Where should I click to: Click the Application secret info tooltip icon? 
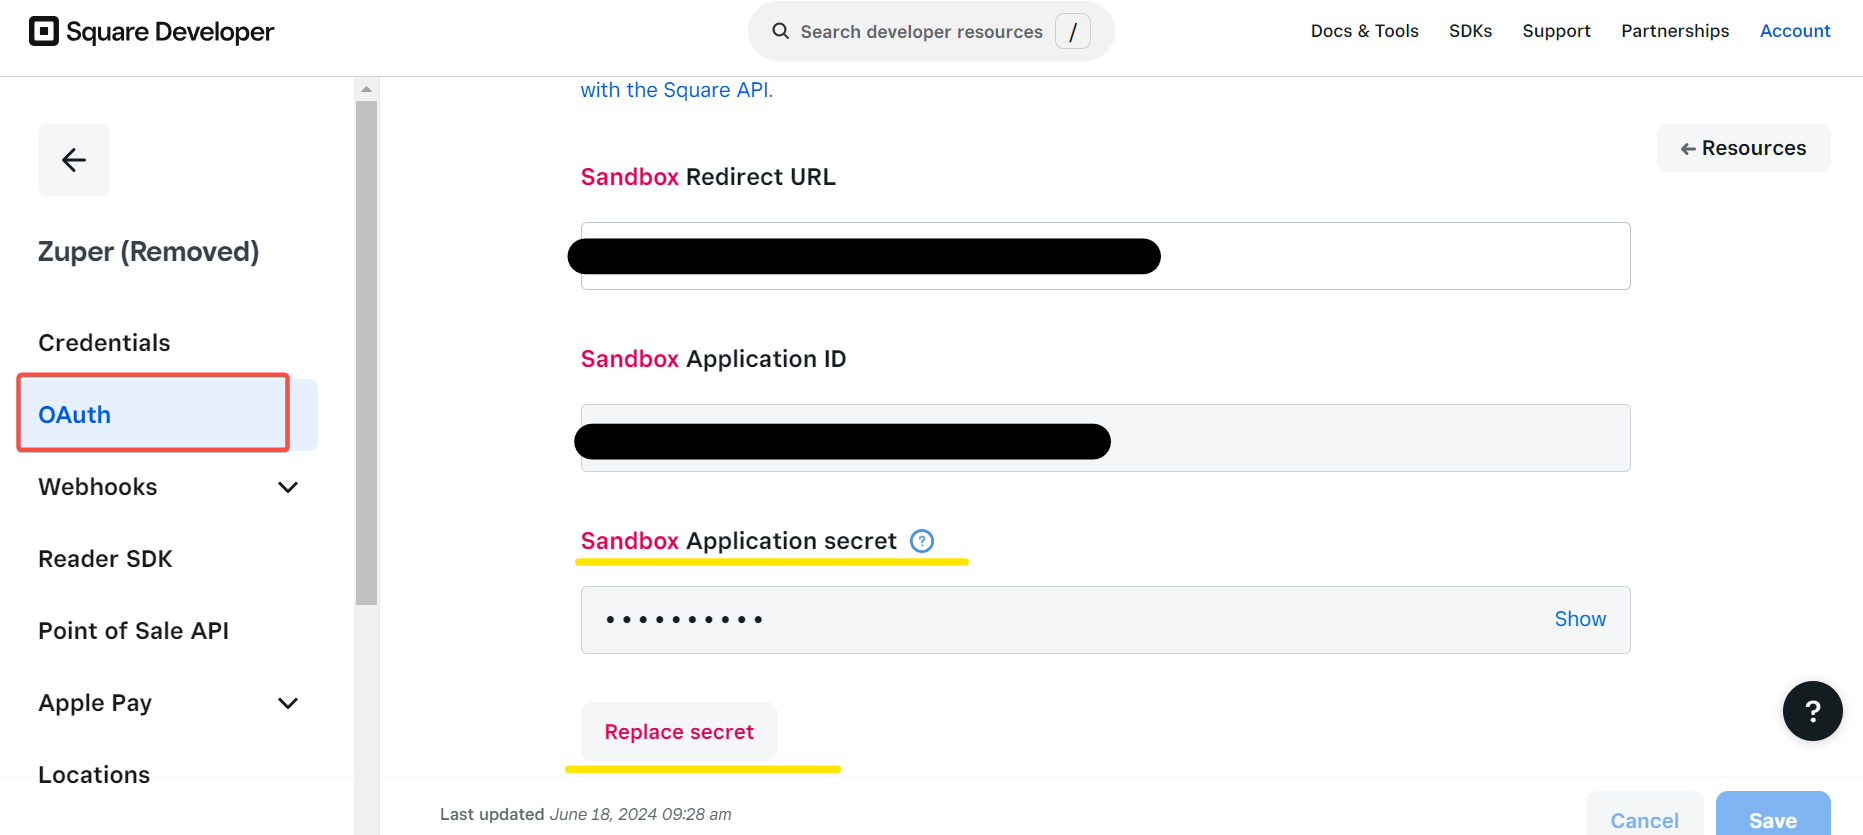(x=922, y=541)
